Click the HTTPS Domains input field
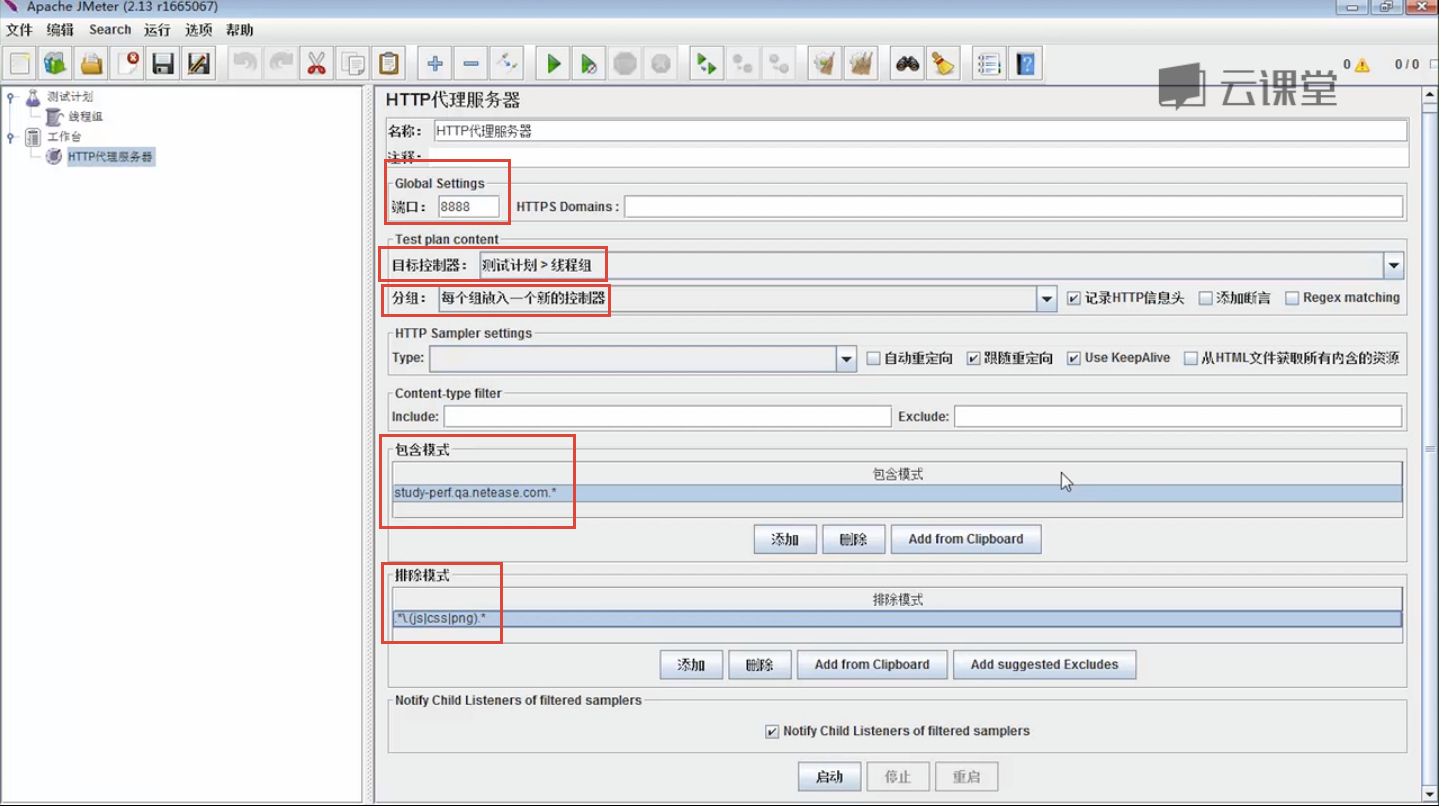Screen dimensions: 1439x806 coord(1014,207)
